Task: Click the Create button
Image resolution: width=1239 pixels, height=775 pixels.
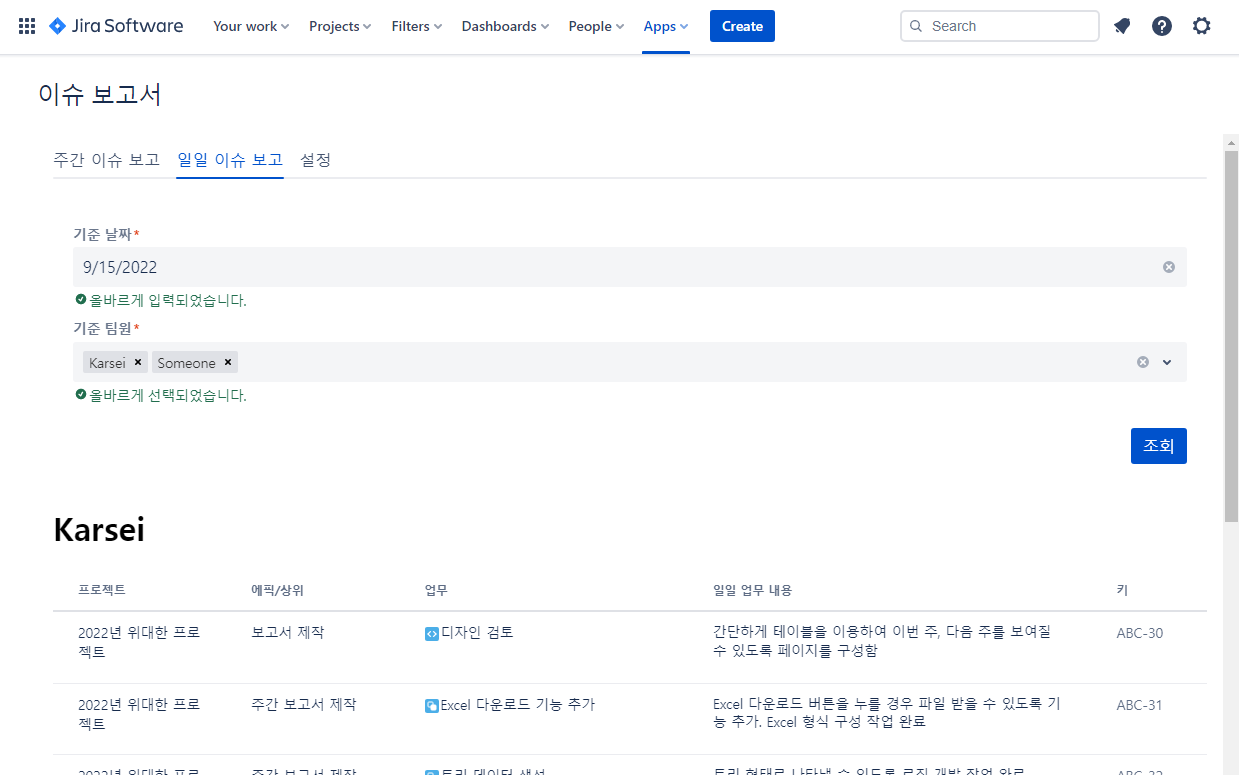Action: pyautogui.click(x=742, y=26)
